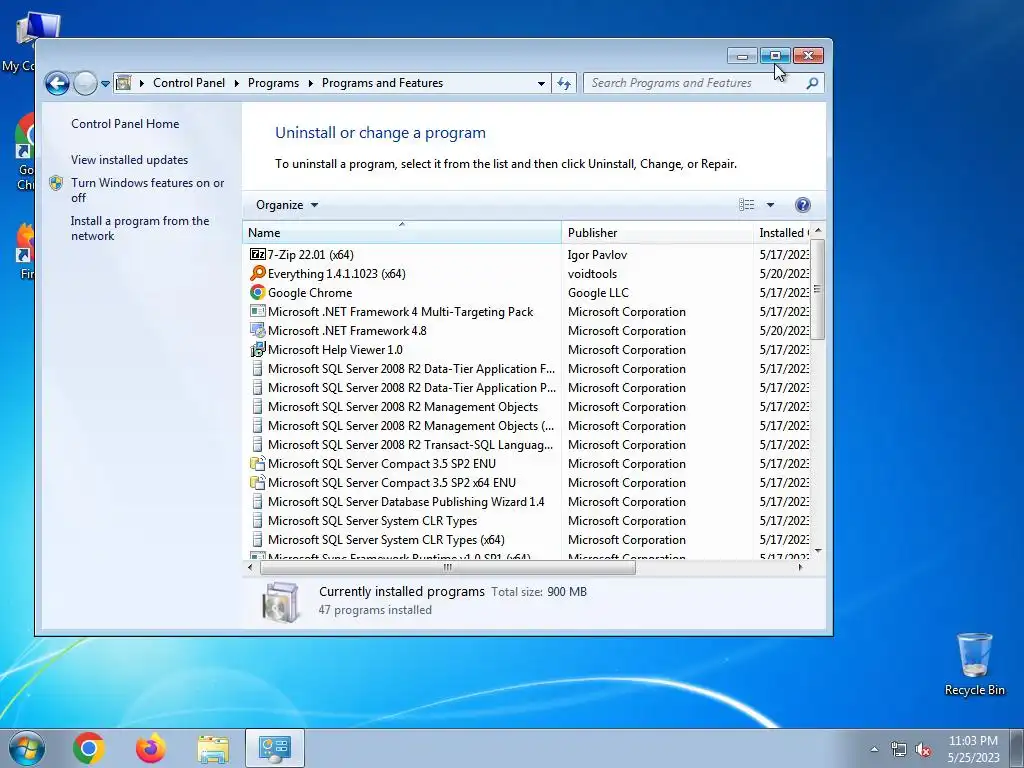Click the Control Panel breadcrumb
Screen dimensions: 1024x768
click(x=189, y=83)
